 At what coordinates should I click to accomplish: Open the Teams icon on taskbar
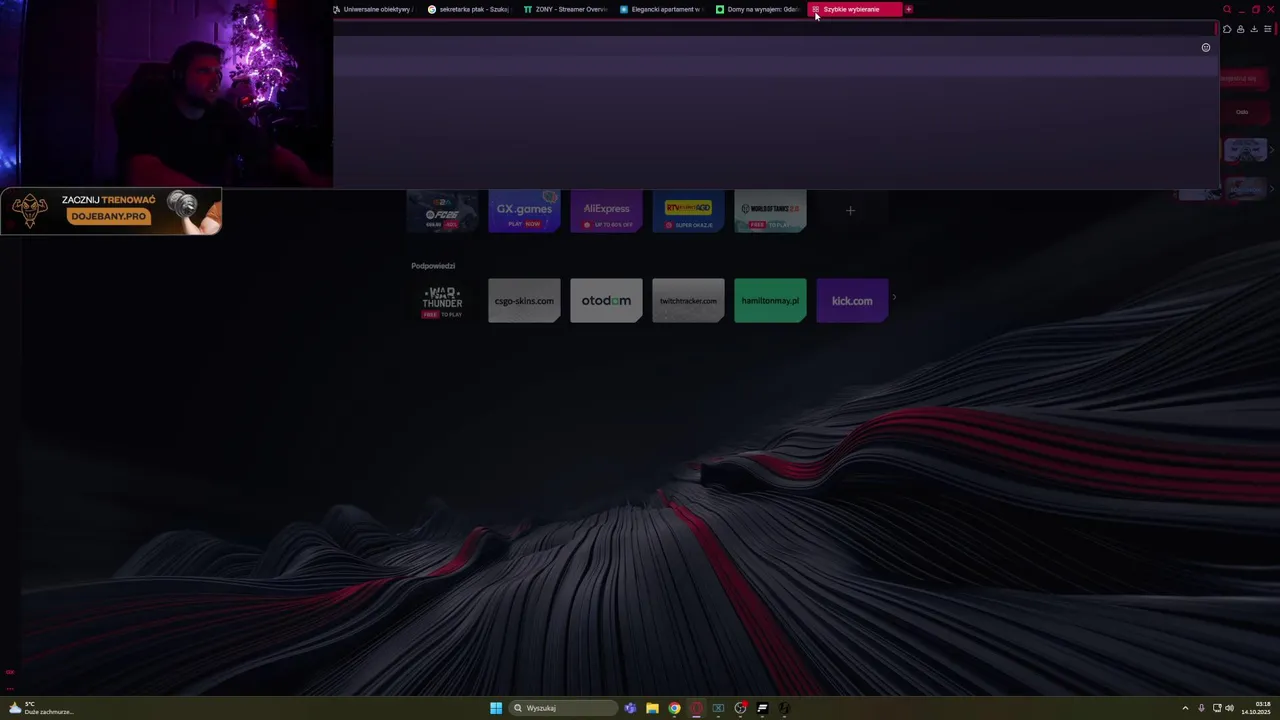pyautogui.click(x=631, y=708)
